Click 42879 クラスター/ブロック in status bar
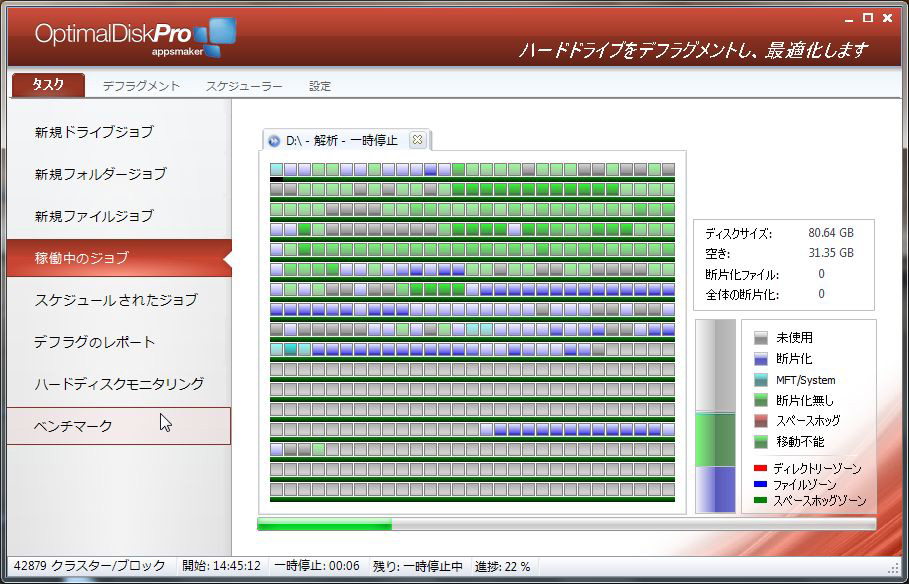 pos(89,565)
